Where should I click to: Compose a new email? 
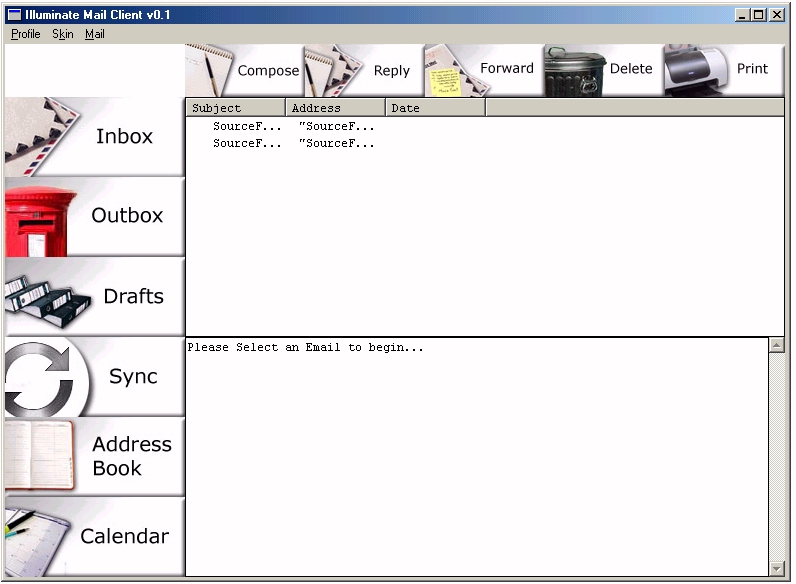coord(244,70)
